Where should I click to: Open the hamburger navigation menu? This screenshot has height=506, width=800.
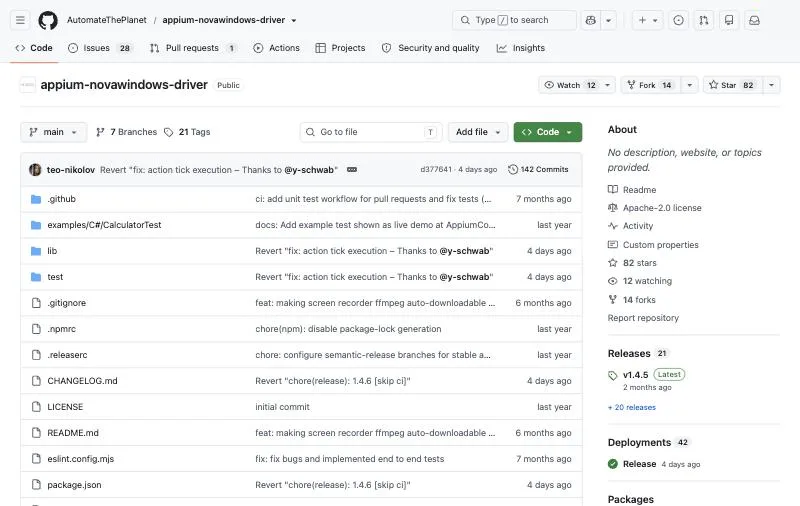coord(20,20)
